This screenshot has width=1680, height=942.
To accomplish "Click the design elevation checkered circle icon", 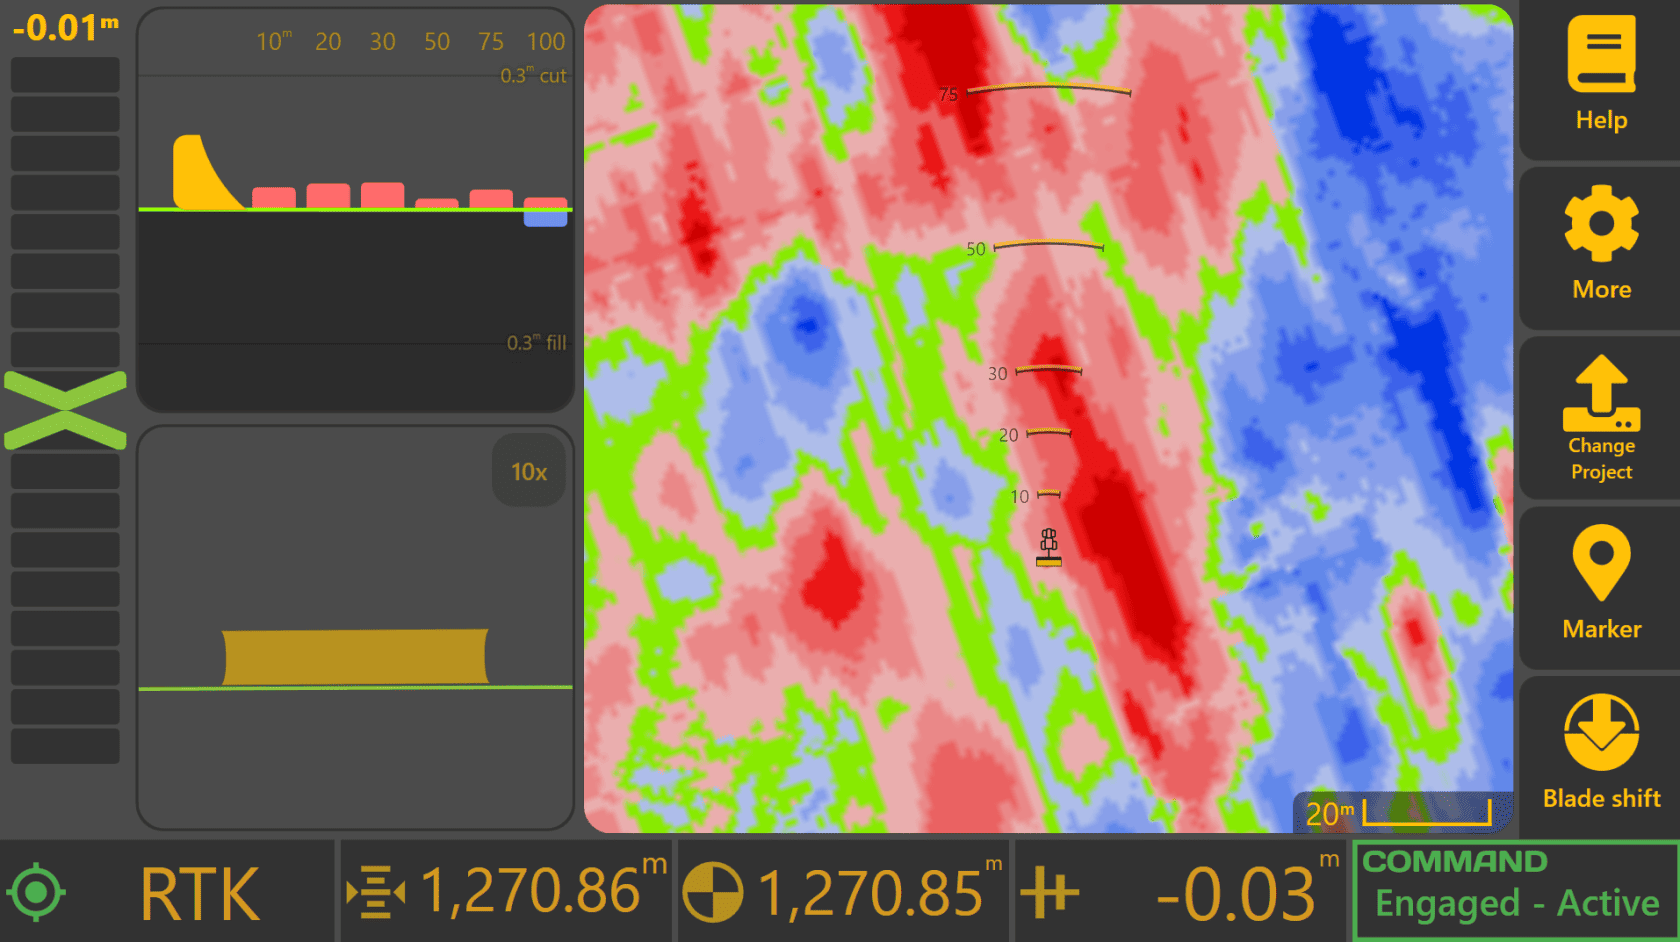I will point(713,891).
